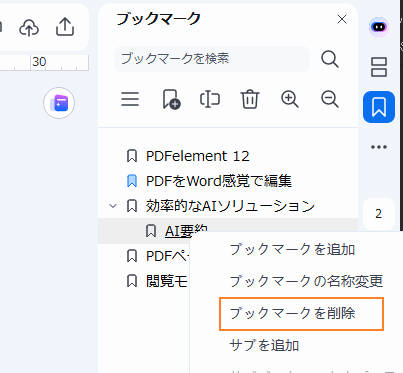Choose サブを追加 from context menu
Screen dimensions: 403x373
[264, 345]
